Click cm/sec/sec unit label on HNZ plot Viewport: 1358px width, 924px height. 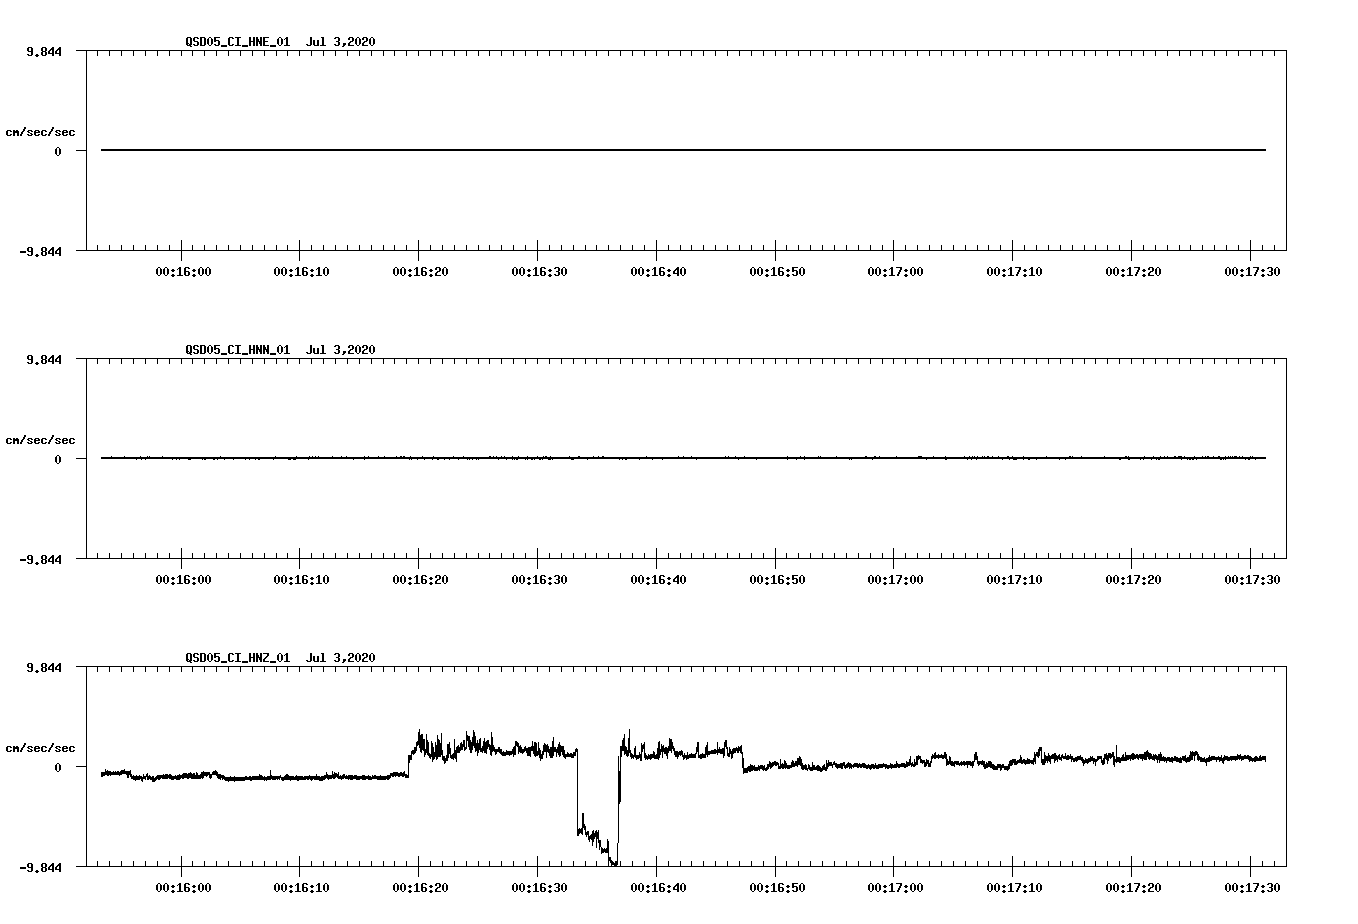coord(40,748)
